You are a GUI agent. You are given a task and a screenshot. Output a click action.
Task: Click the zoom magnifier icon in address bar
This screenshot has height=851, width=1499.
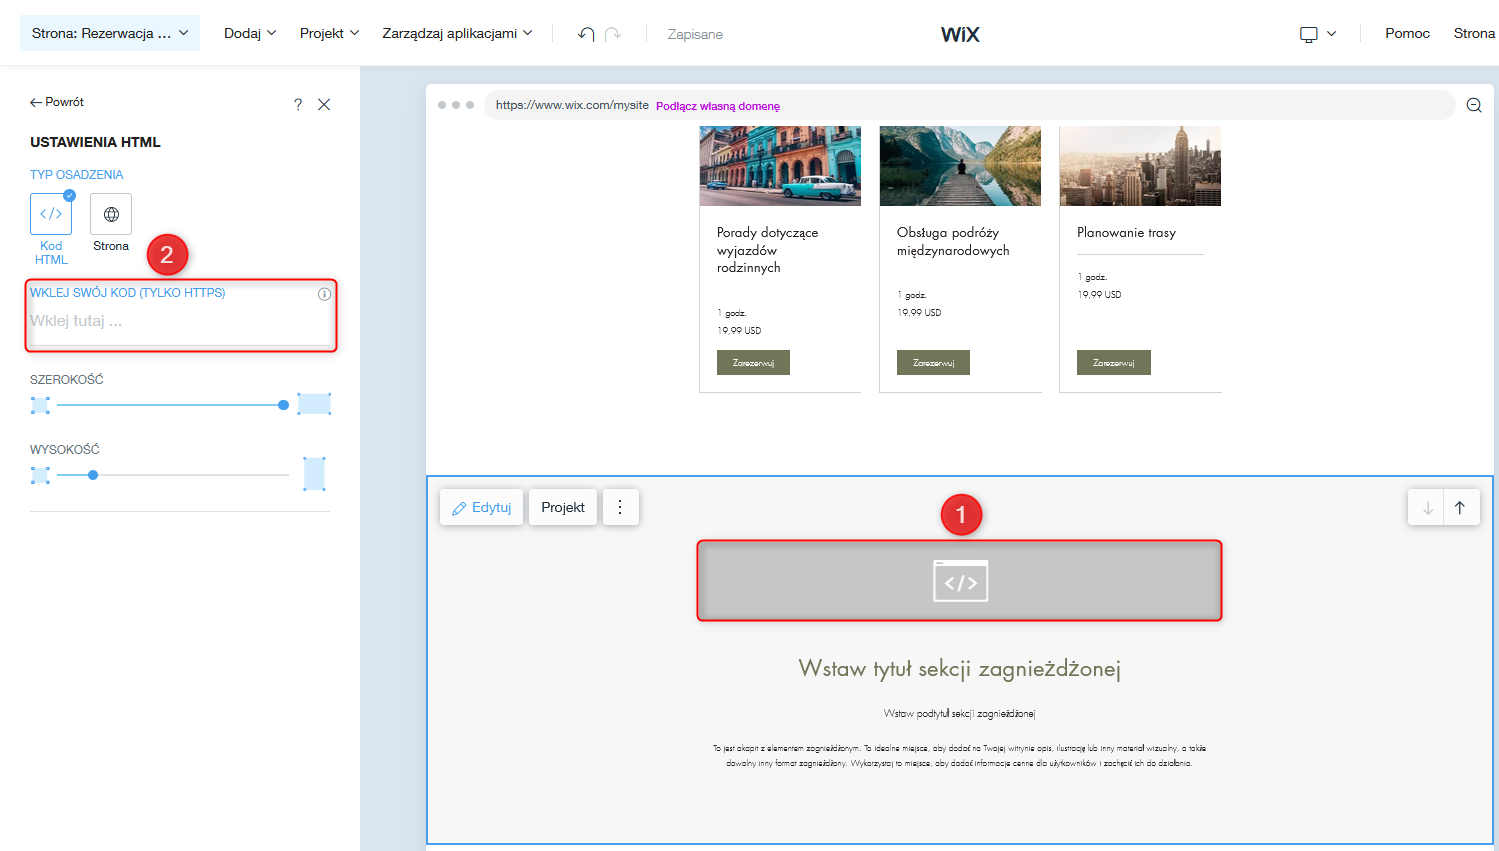tap(1474, 105)
